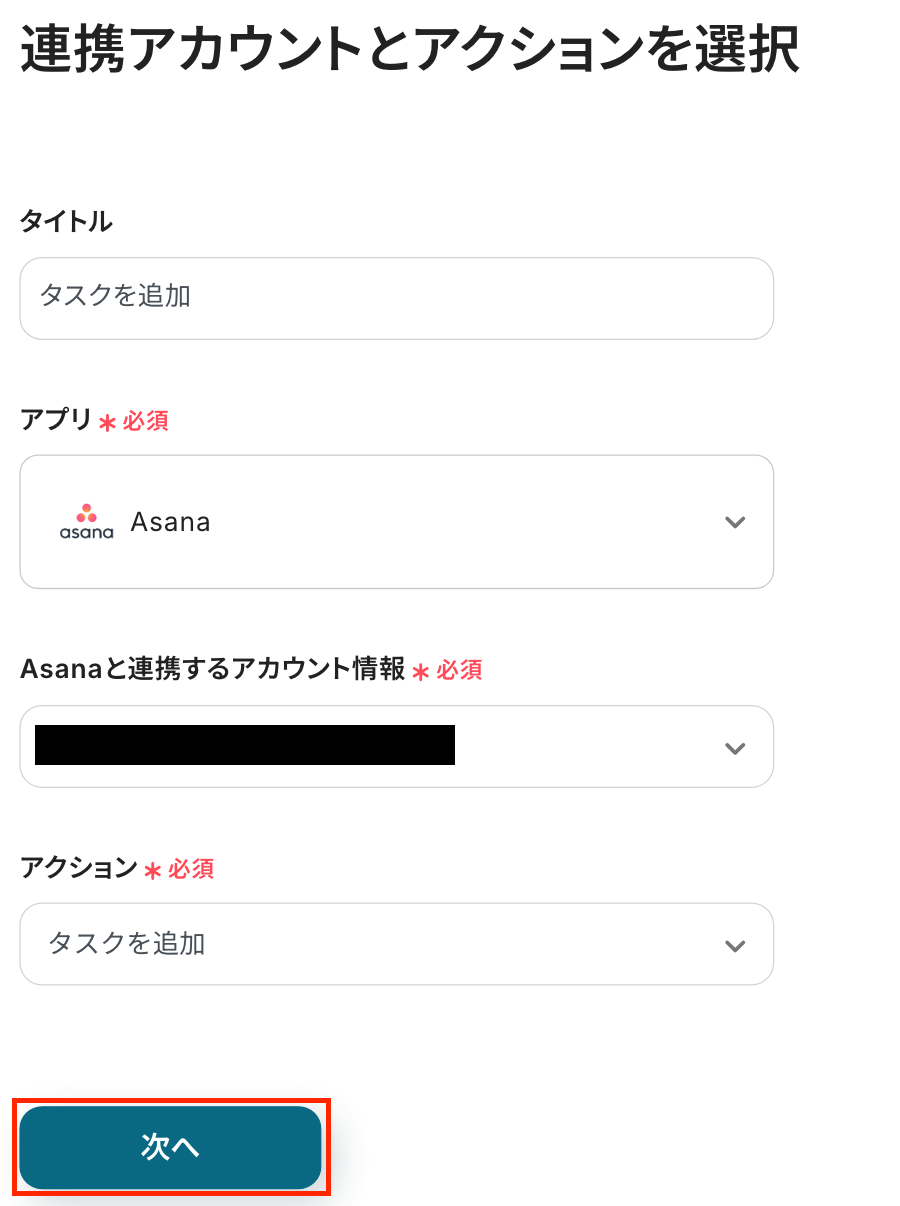Open the Asana account dropdown arrow
This screenshot has width=900, height=1206.
tap(735, 748)
